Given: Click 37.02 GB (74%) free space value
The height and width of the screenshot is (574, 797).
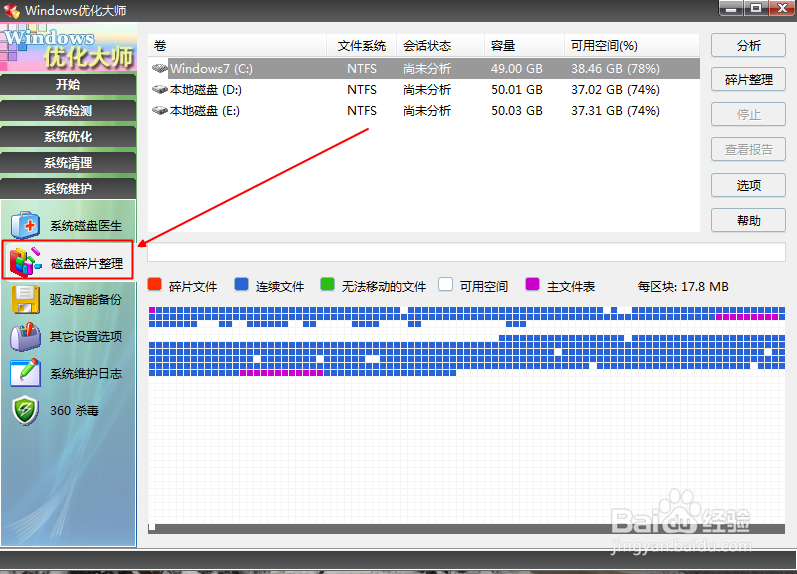Looking at the screenshot, I should pos(616,90).
